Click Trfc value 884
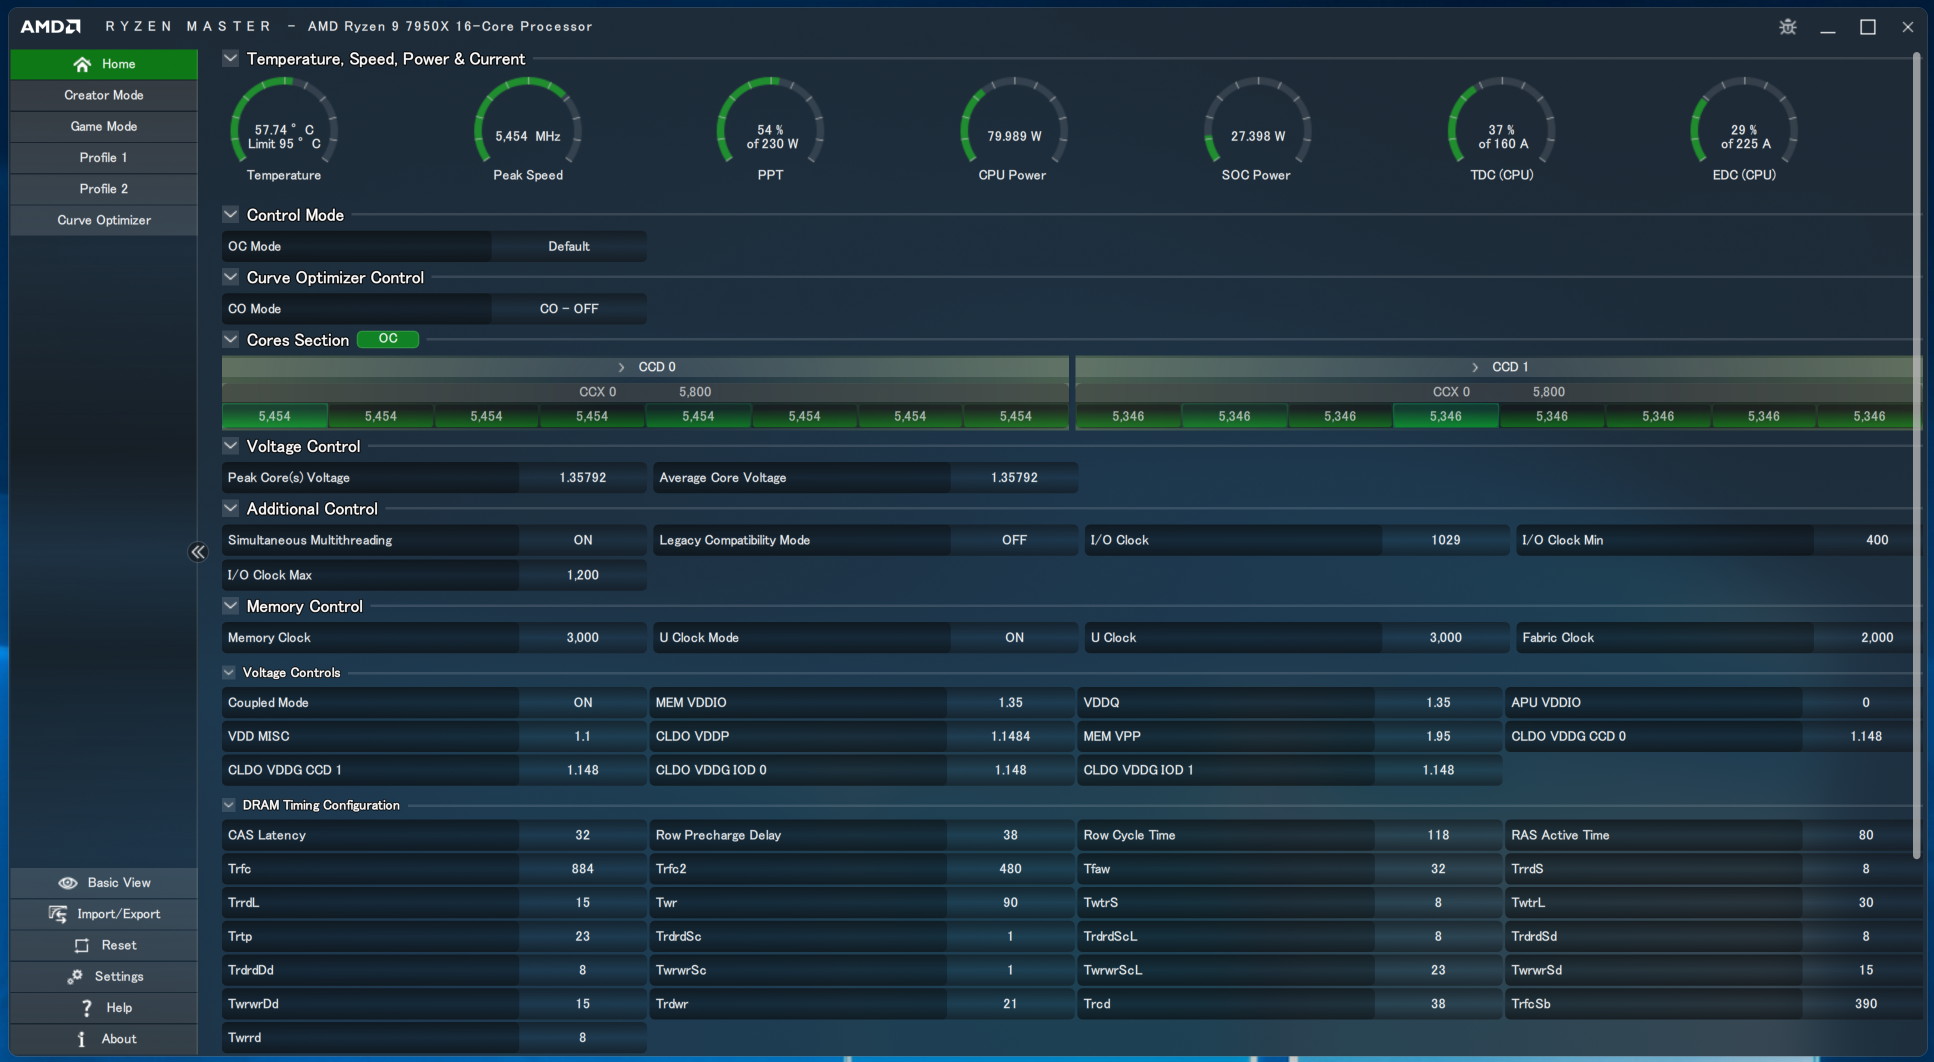Screen dimensions: 1934x1062 [x=583, y=869]
